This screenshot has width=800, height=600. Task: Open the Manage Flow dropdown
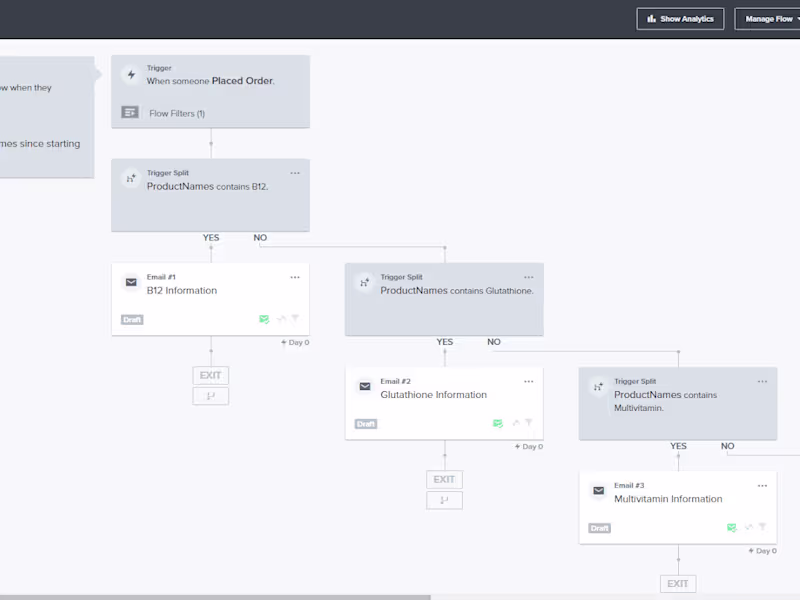pos(768,19)
